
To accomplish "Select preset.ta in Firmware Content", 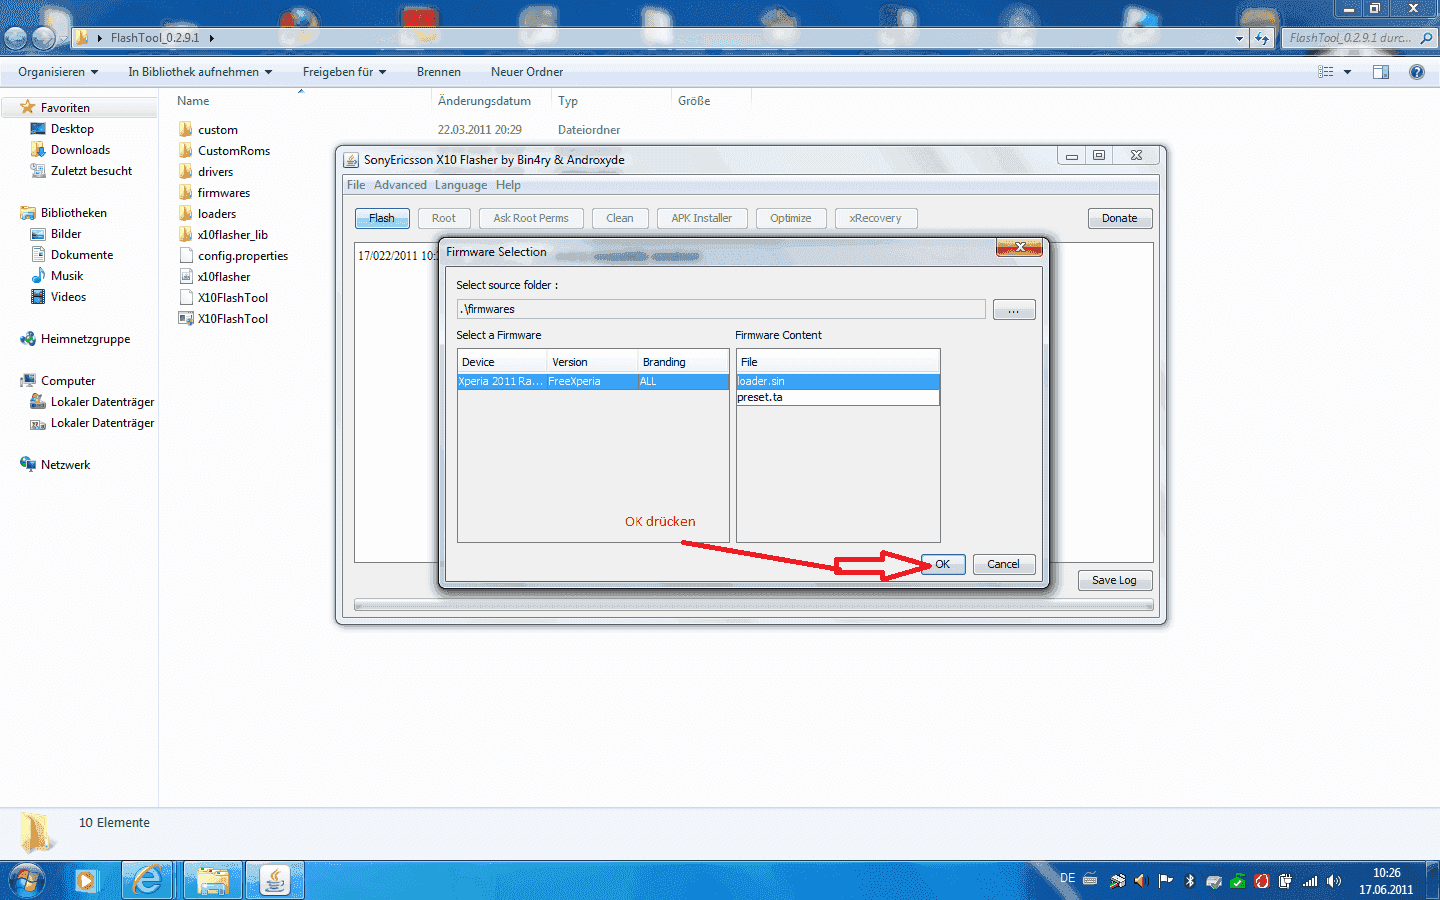I will point(838,398).
